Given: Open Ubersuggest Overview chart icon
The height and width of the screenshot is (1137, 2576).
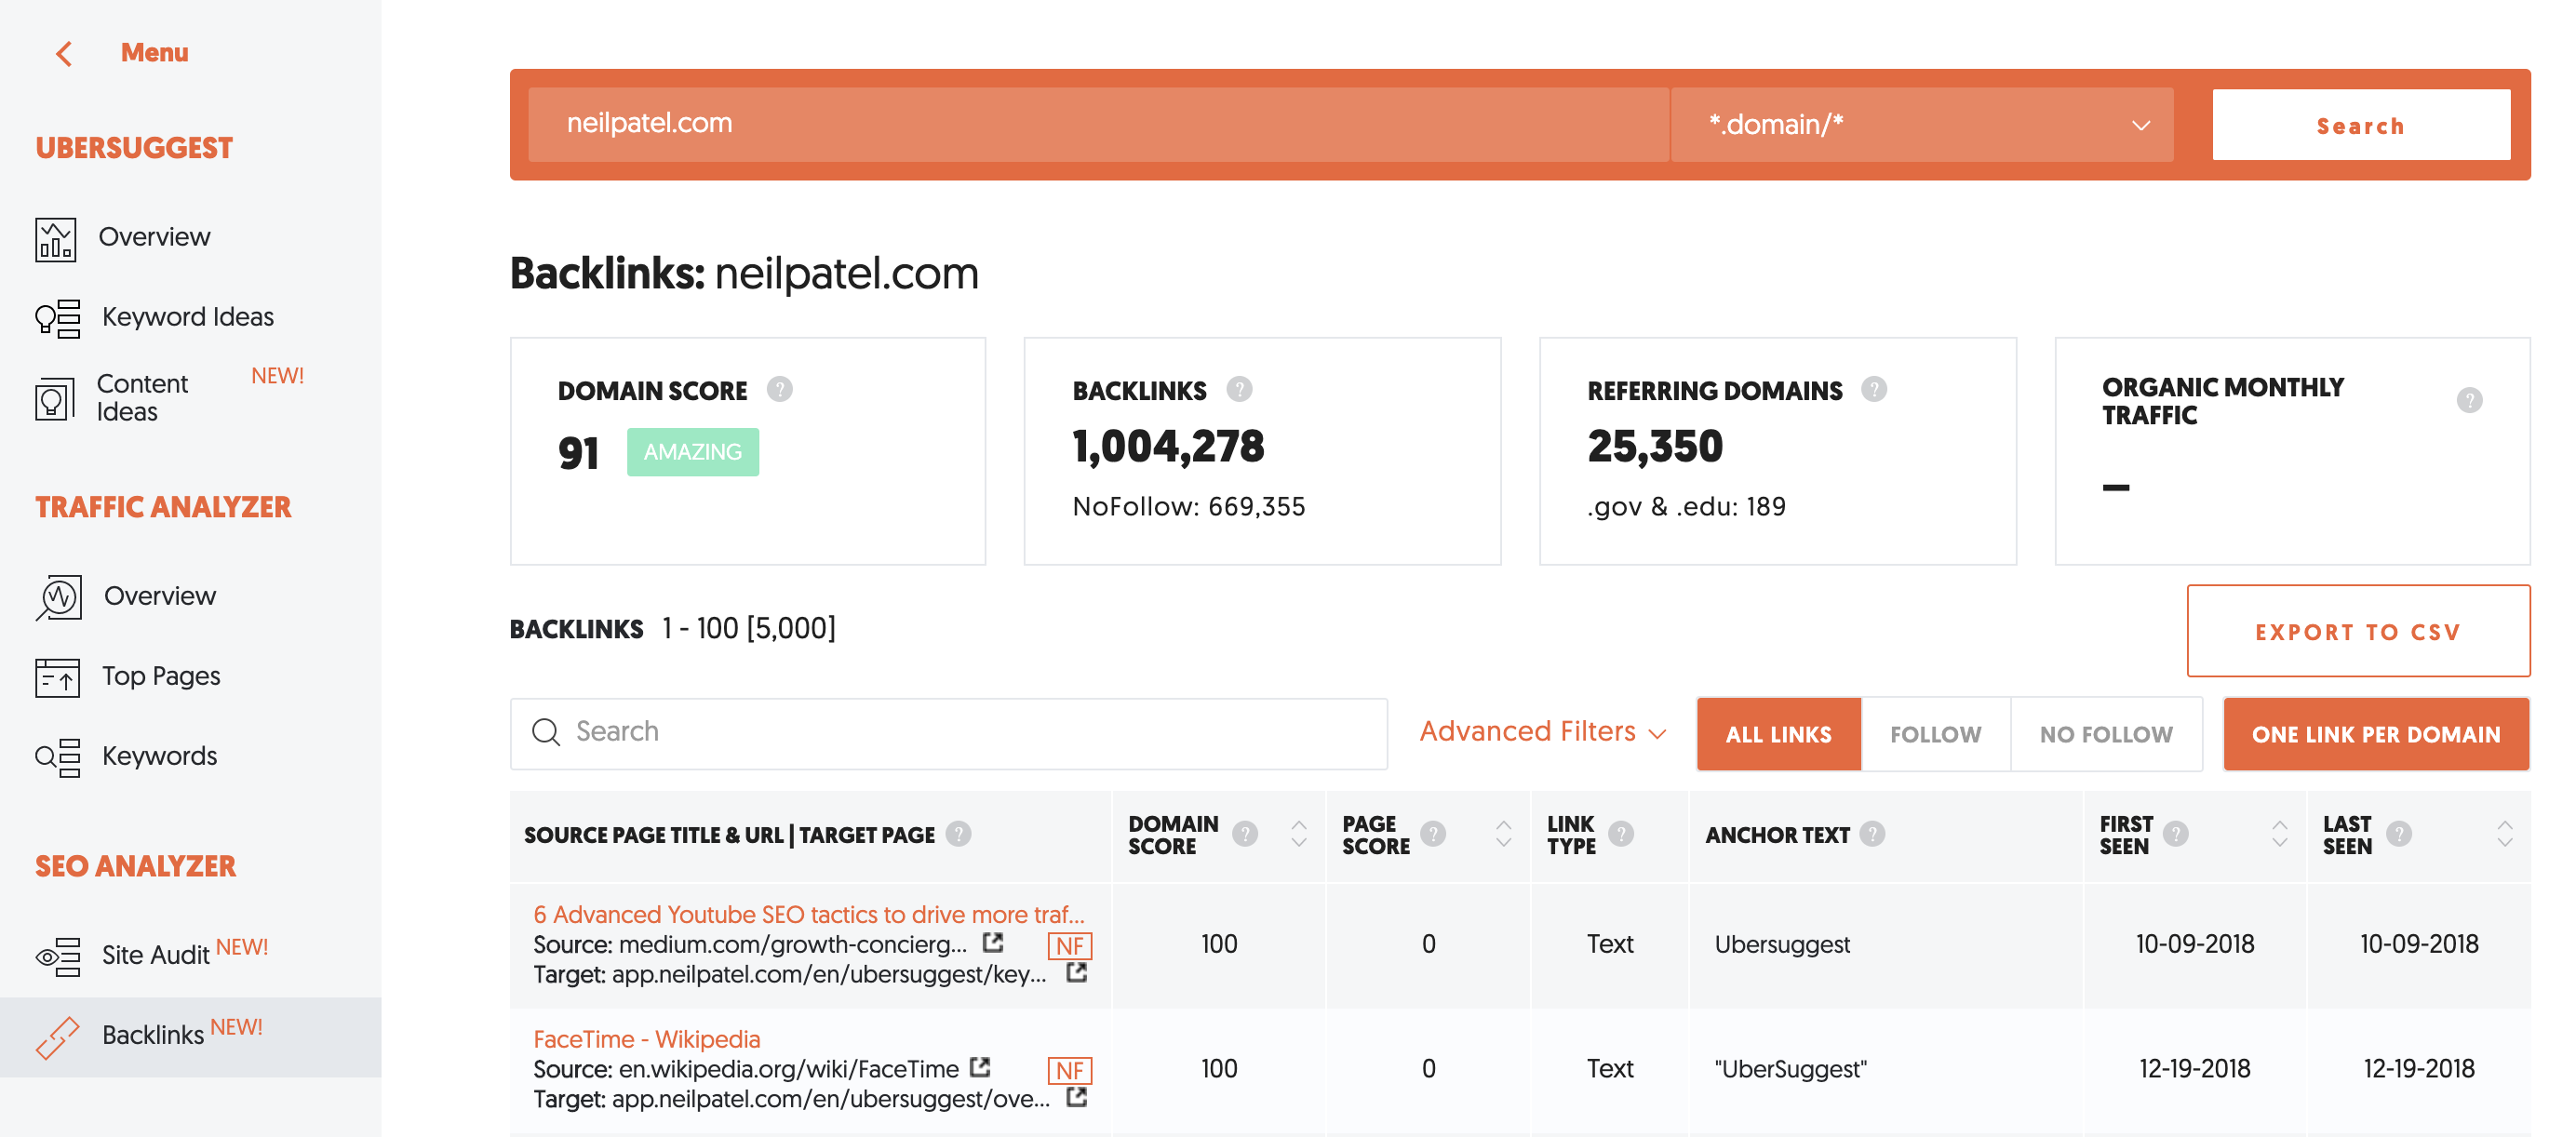Looking at the screenshot, I should click(55, 239).
